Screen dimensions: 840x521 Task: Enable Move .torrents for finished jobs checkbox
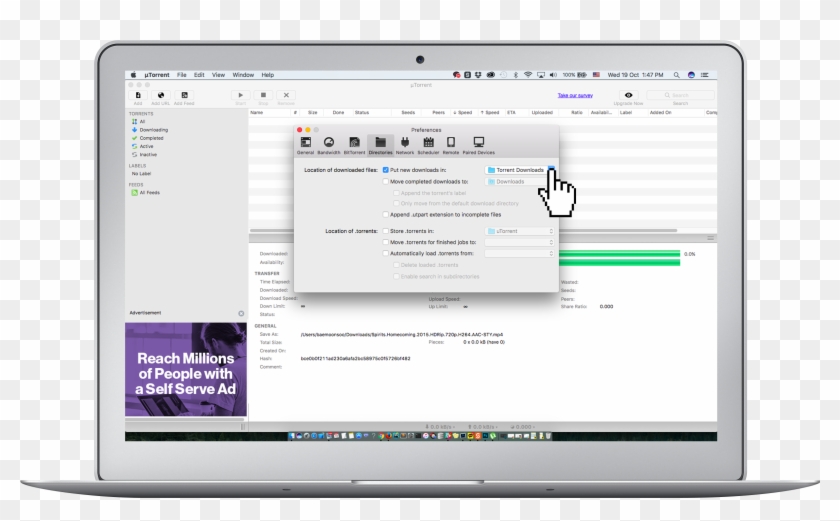pos(385,243)
